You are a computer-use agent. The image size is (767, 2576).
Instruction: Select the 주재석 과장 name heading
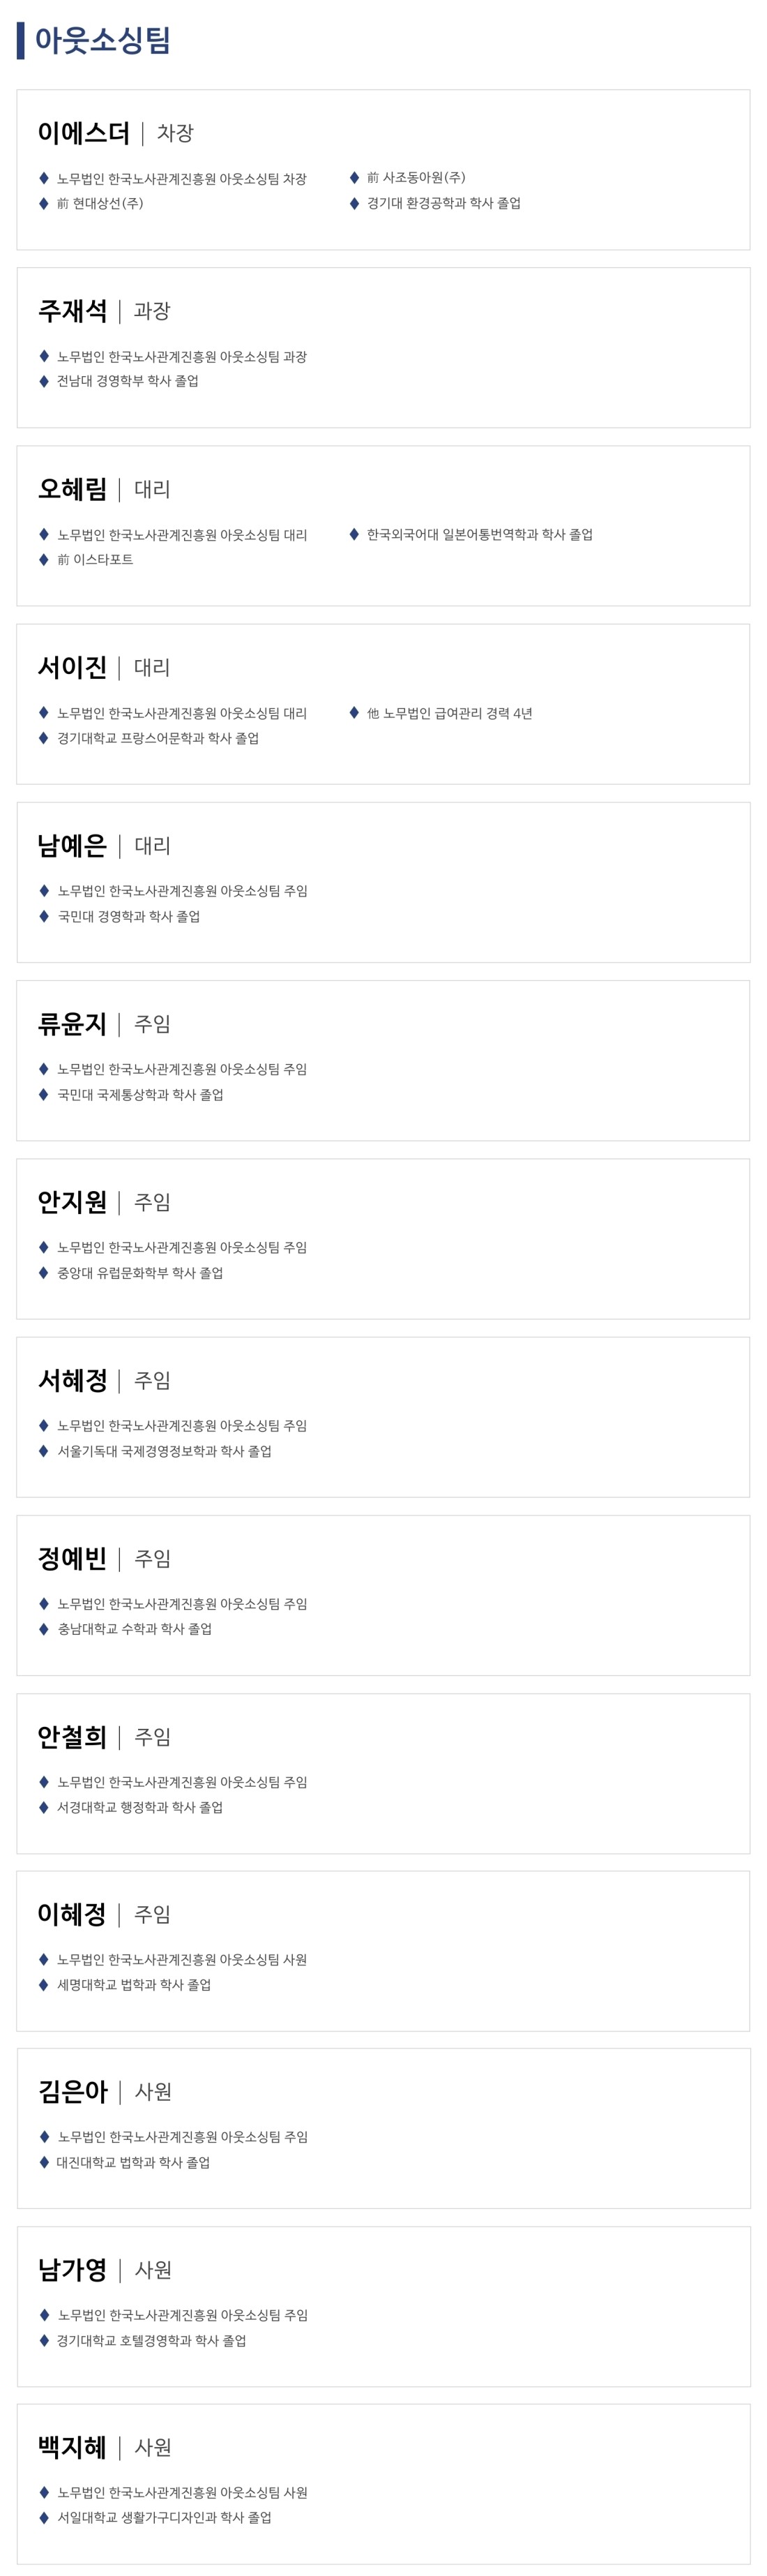(x=104, y=311)
